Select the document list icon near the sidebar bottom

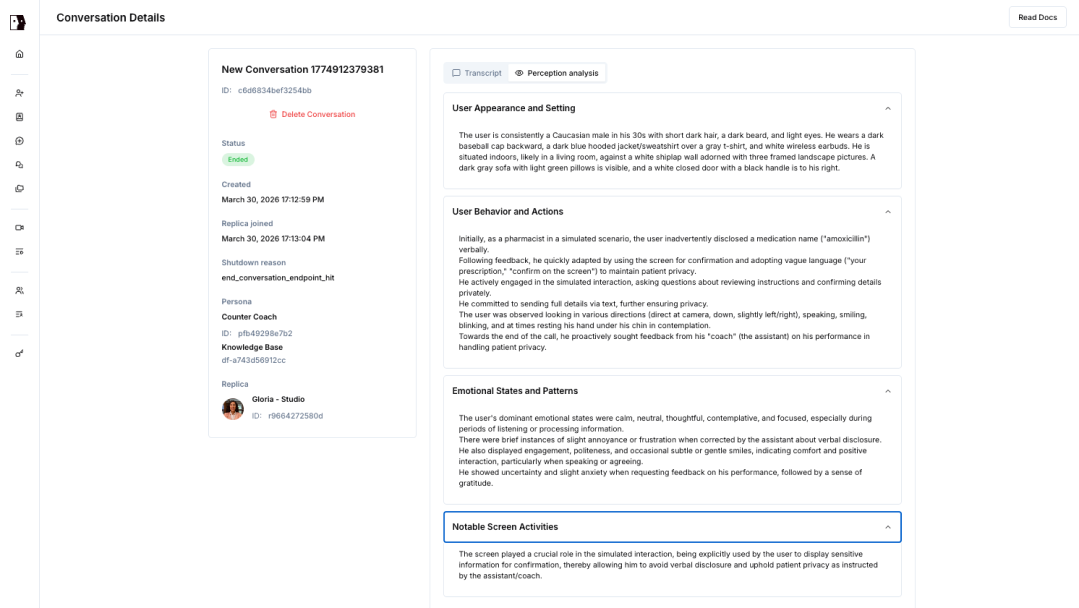click(17, 314)
